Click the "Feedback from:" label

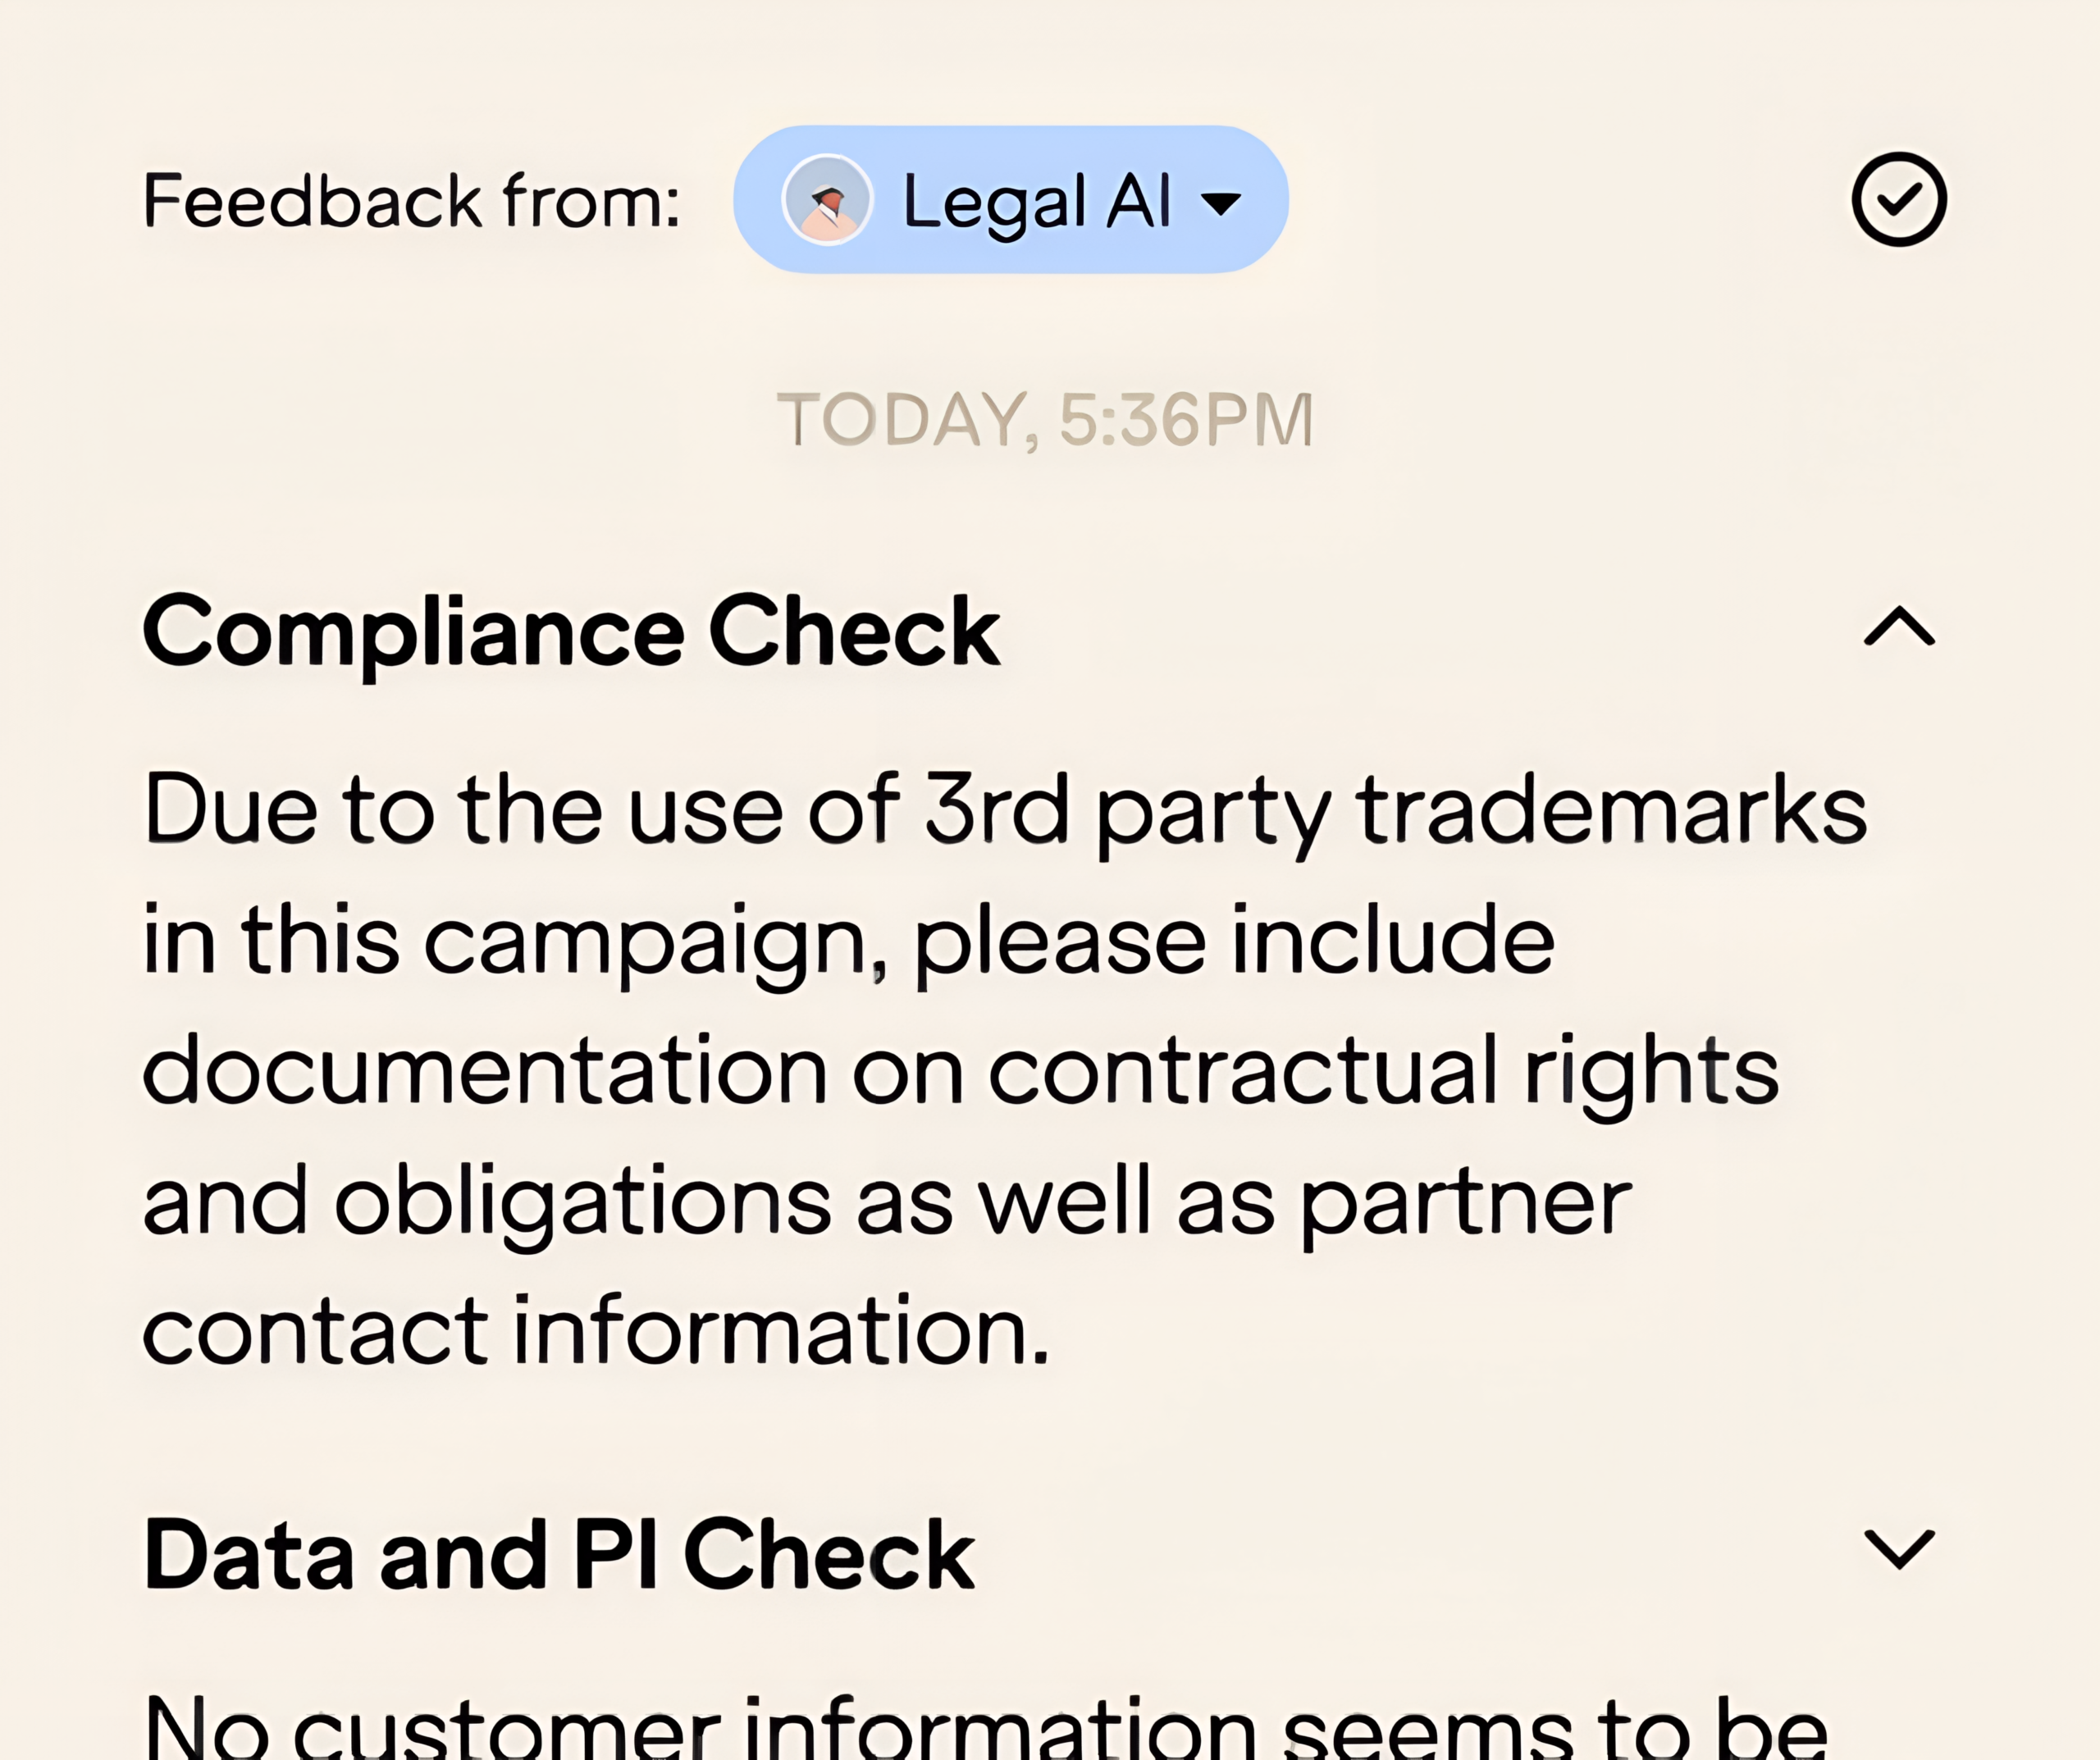[411, 201]
